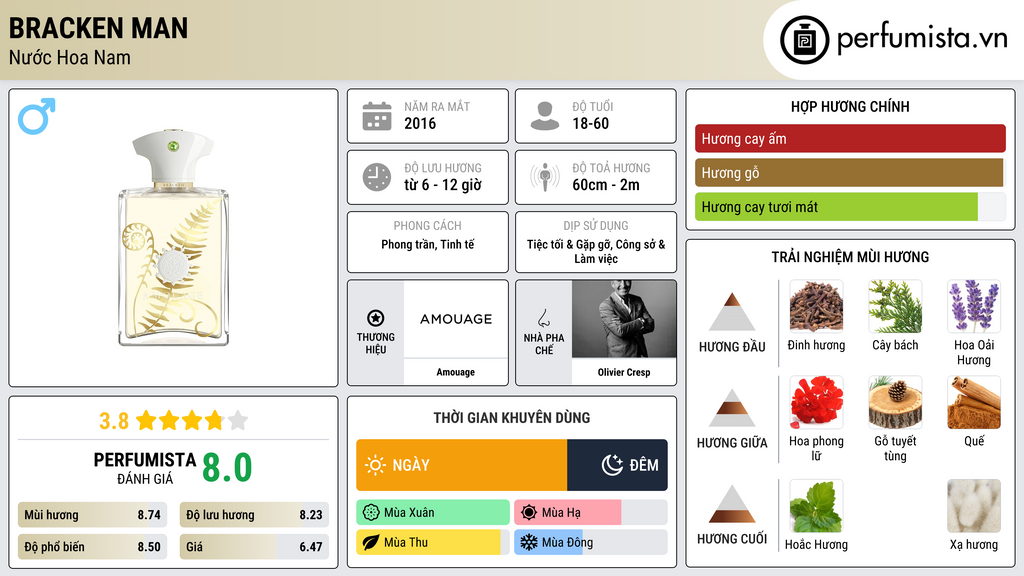Click the 2016 release year value
Screen dimensions: 1024x576
pyautogui.click(x=420, y=123)
